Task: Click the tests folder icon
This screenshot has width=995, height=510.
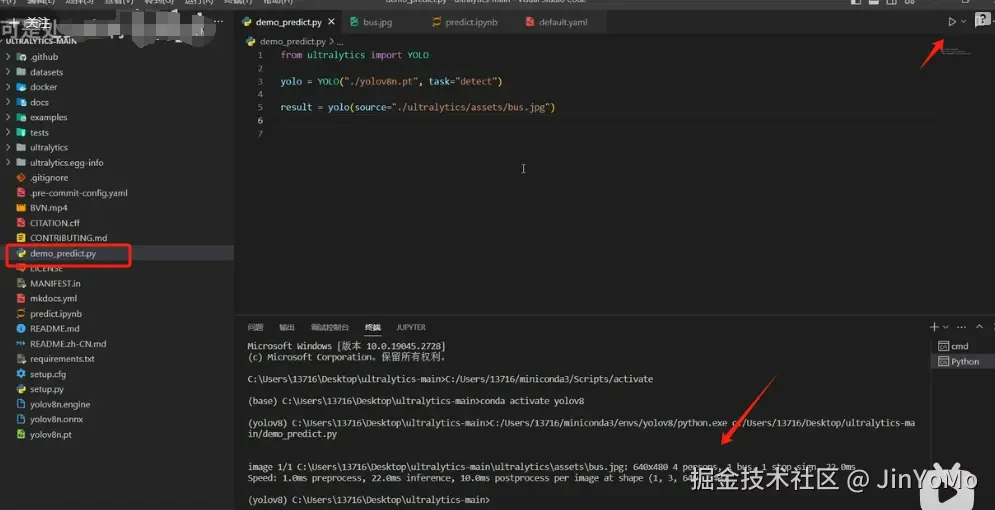Action: (x=21, y=133)
